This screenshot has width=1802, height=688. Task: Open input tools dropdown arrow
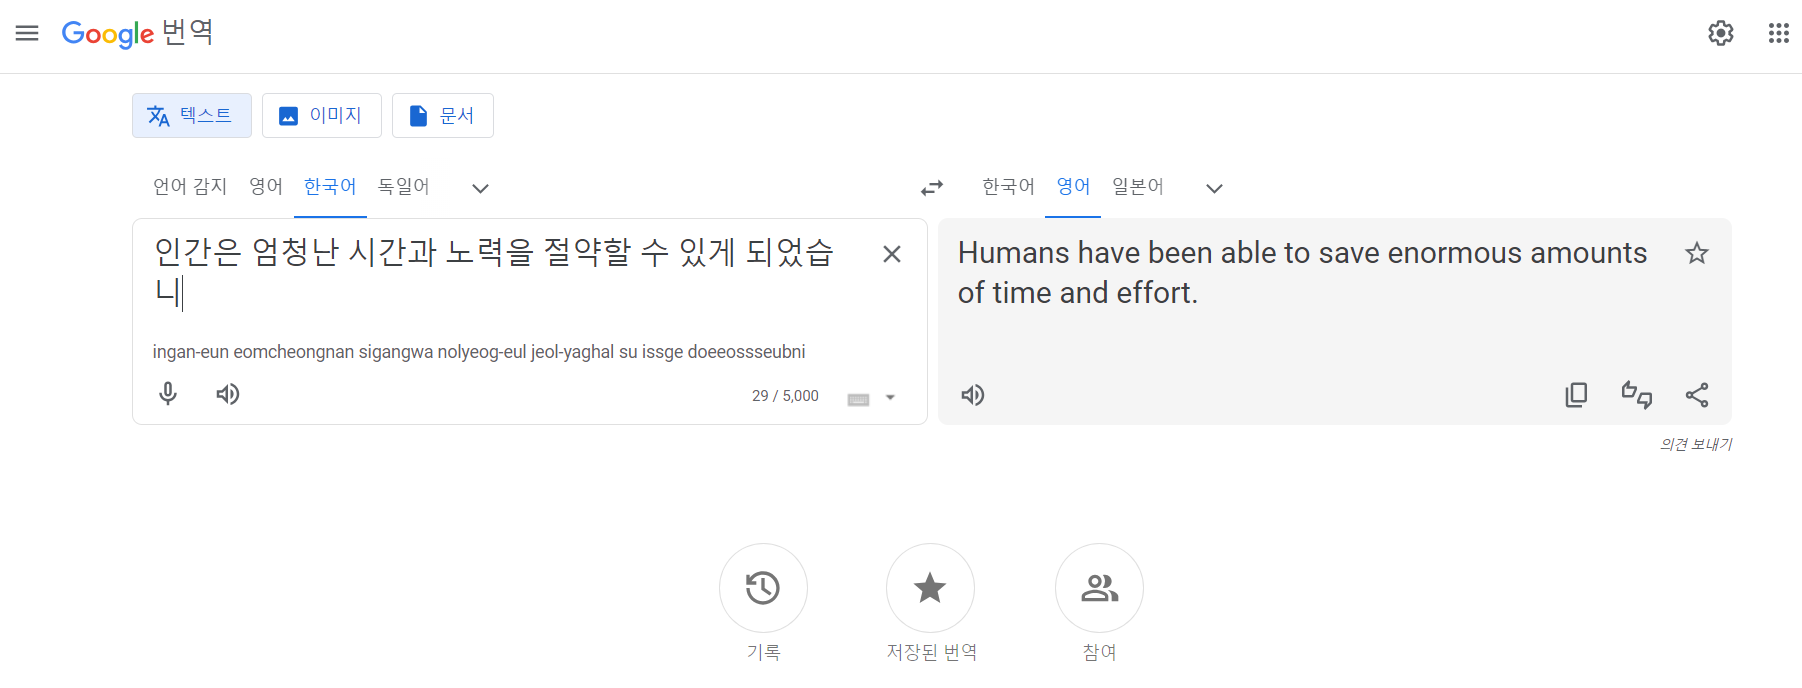pos(890,398)
